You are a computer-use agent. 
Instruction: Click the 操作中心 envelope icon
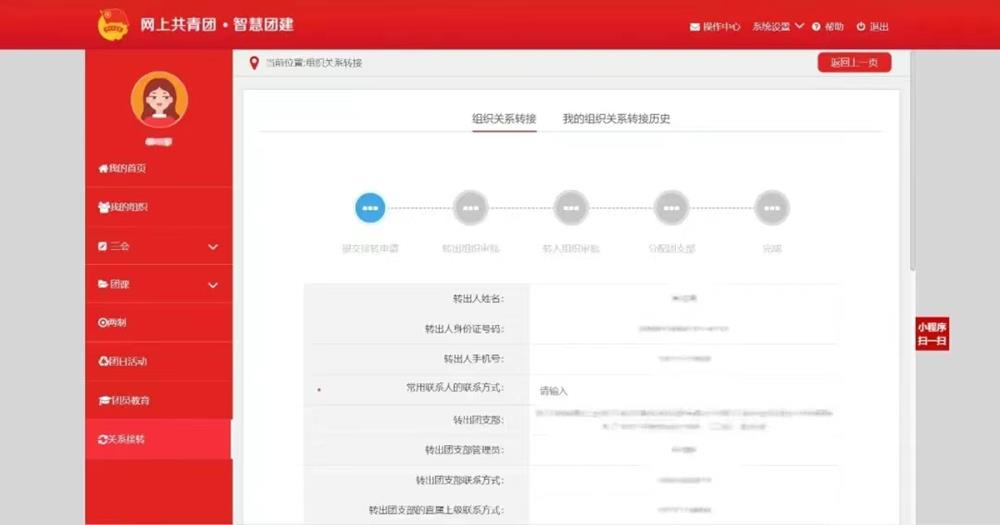(695, 27)
